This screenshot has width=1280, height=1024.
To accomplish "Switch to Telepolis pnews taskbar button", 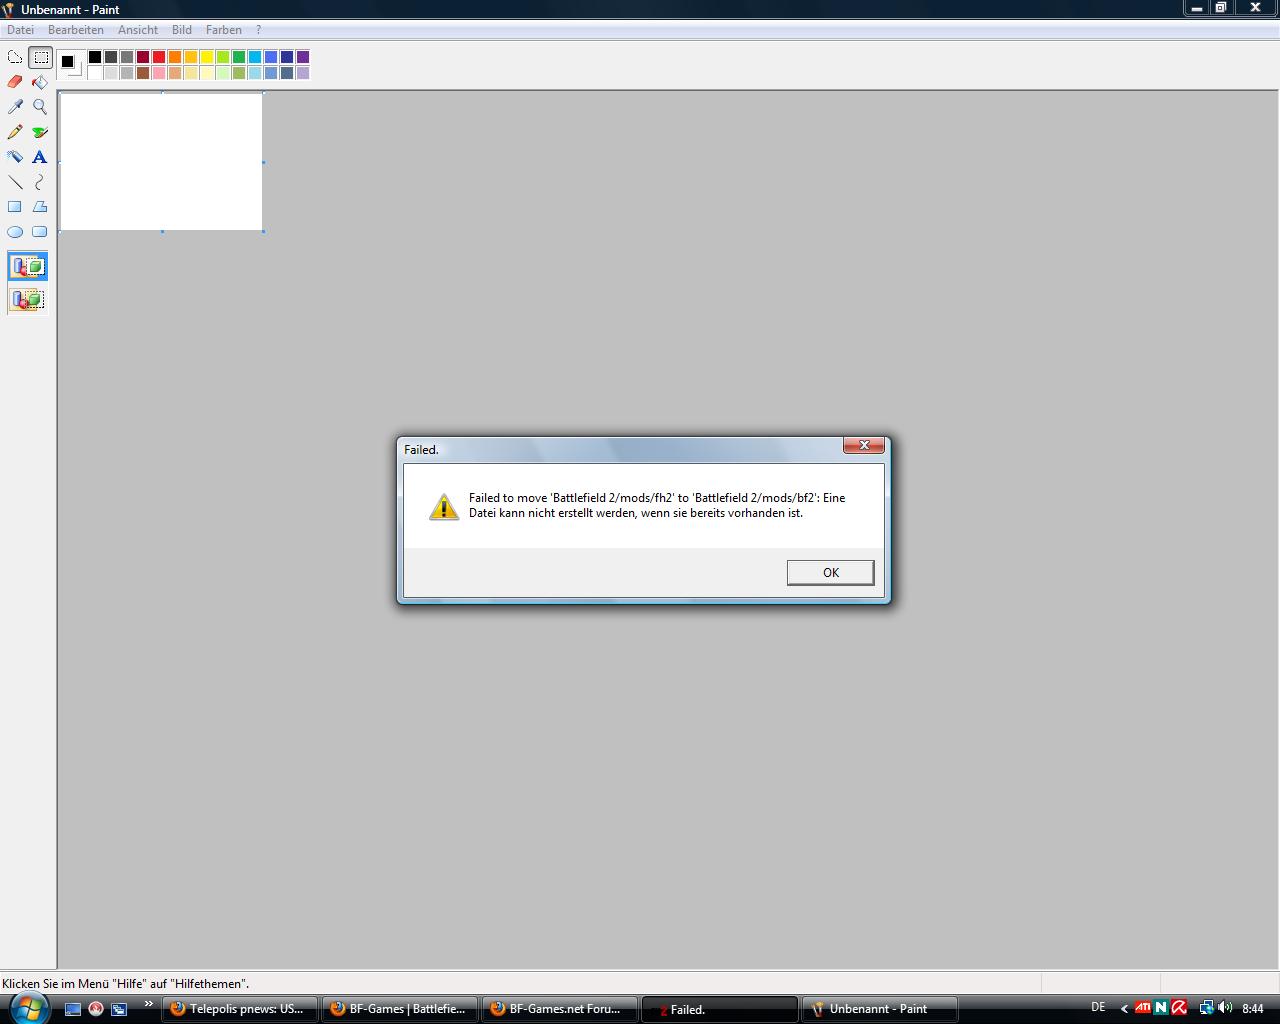I will (239, 1009).
